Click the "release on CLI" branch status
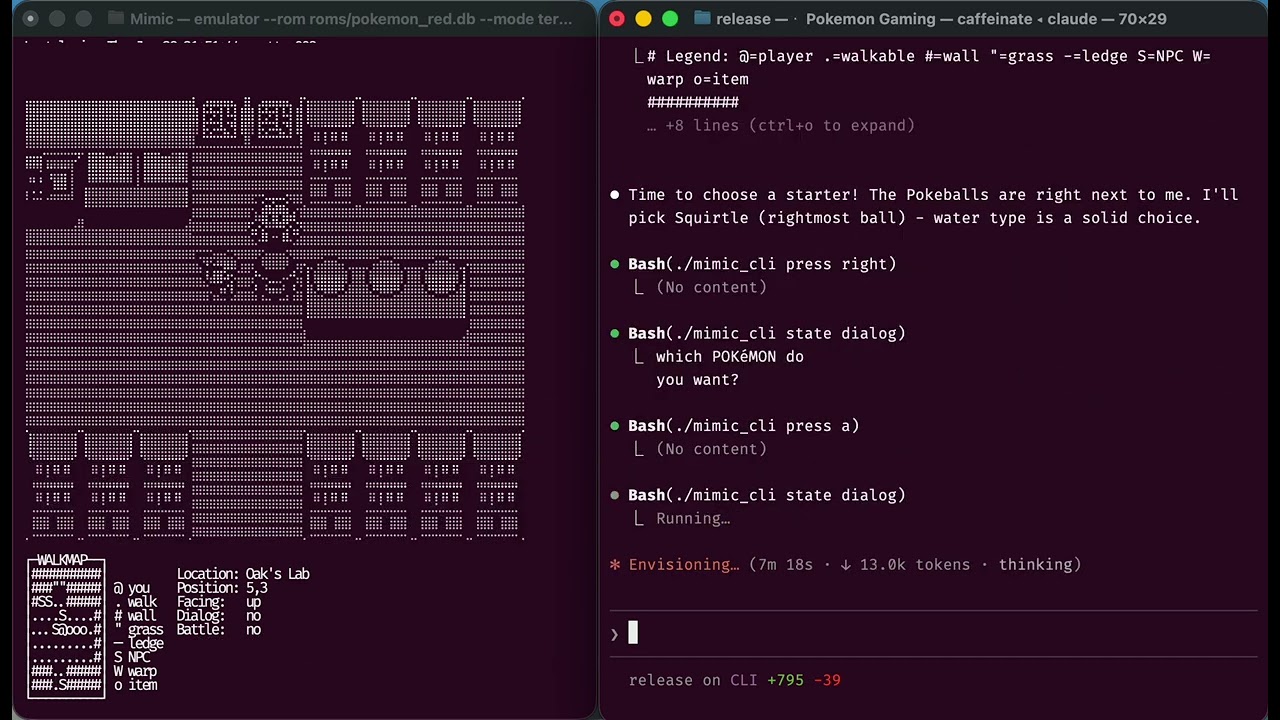Viewport: 1280px width, 720px height. (693, 680)
